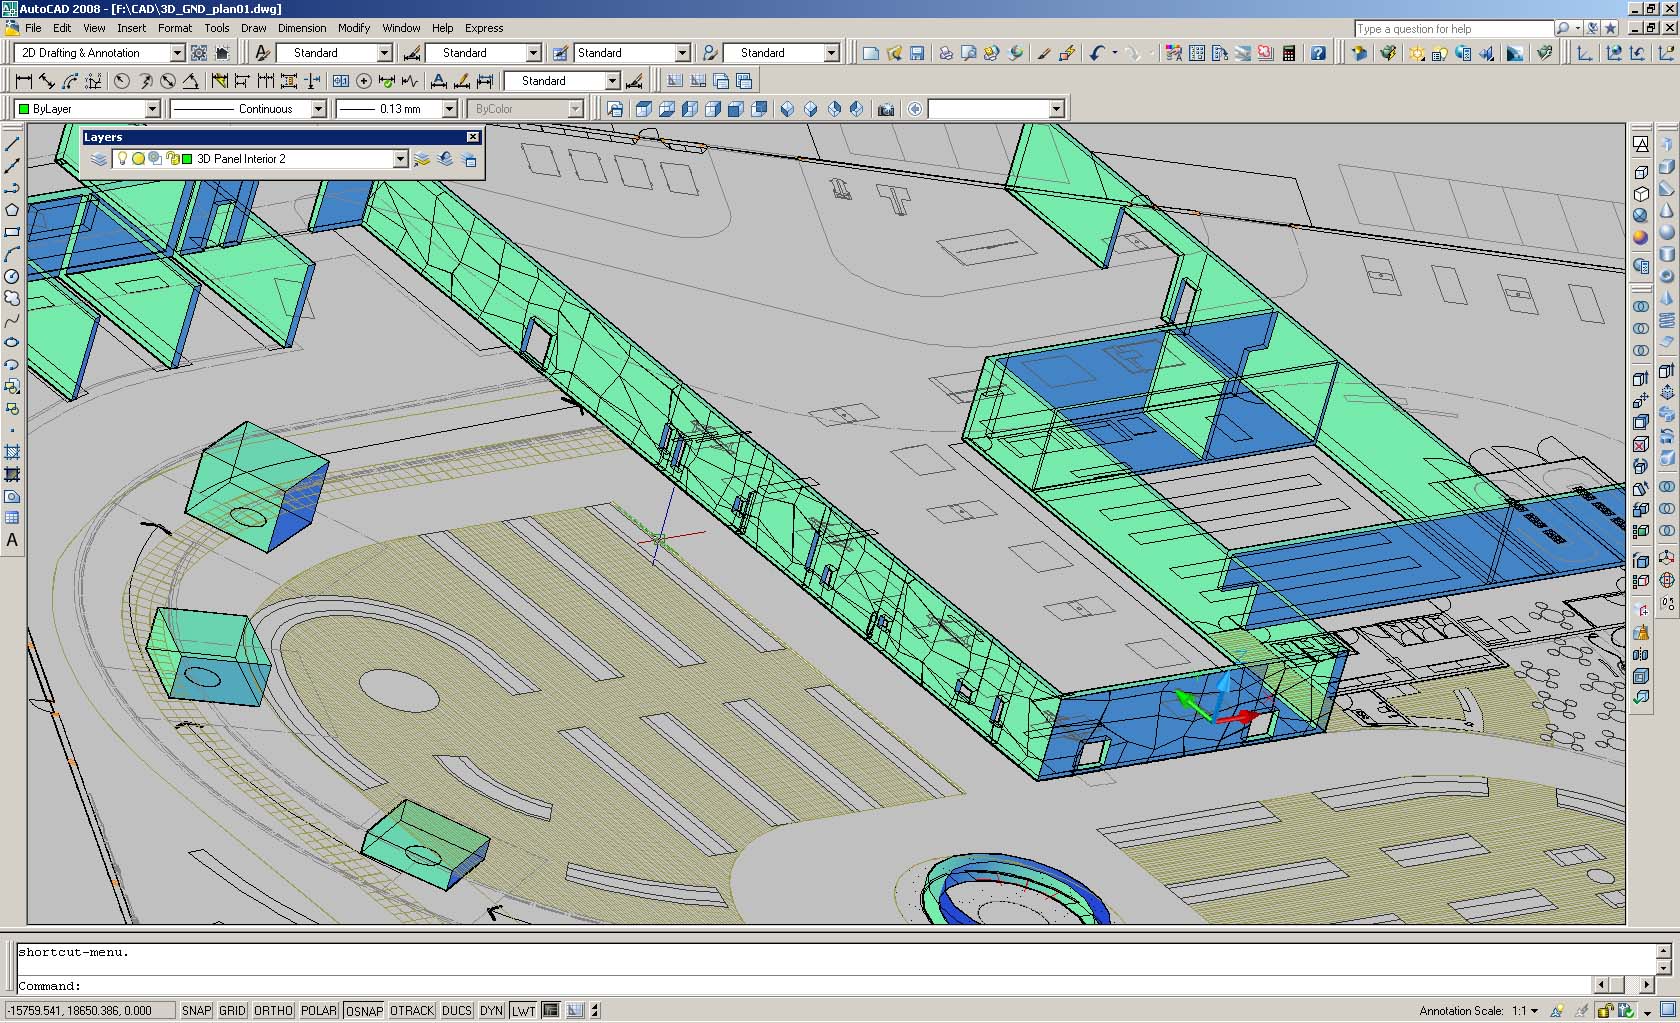
Task: Click the POLAR status bar button
Action: pos(319,1011)
